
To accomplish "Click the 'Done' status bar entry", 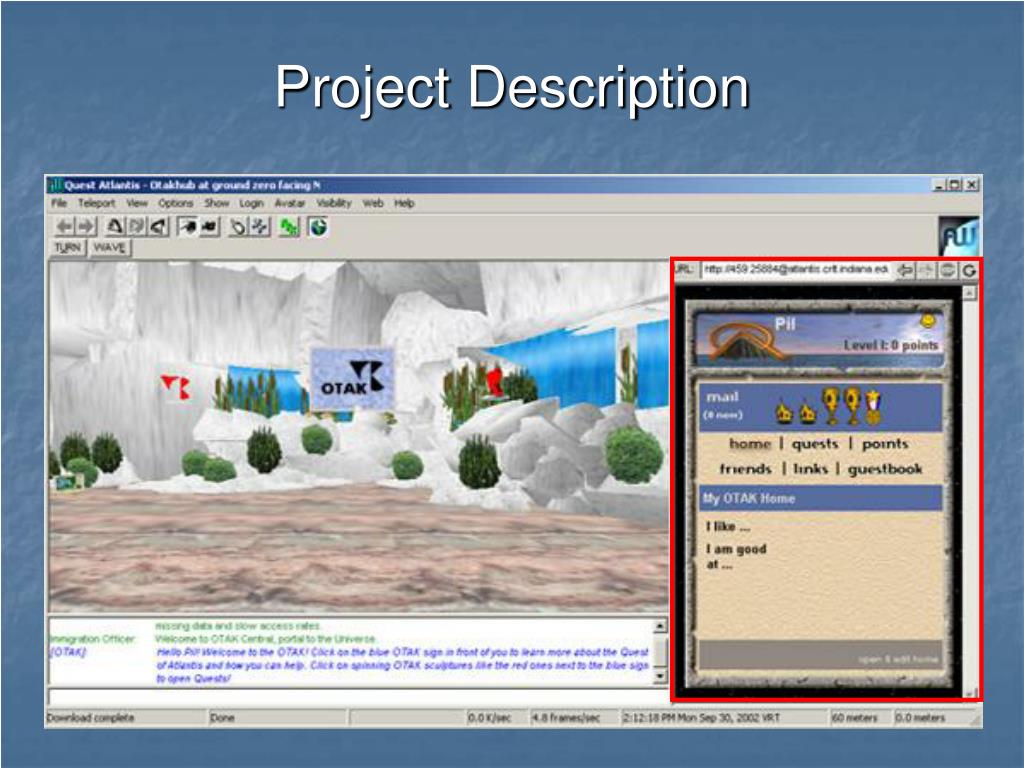I will (x=221, y=718).
